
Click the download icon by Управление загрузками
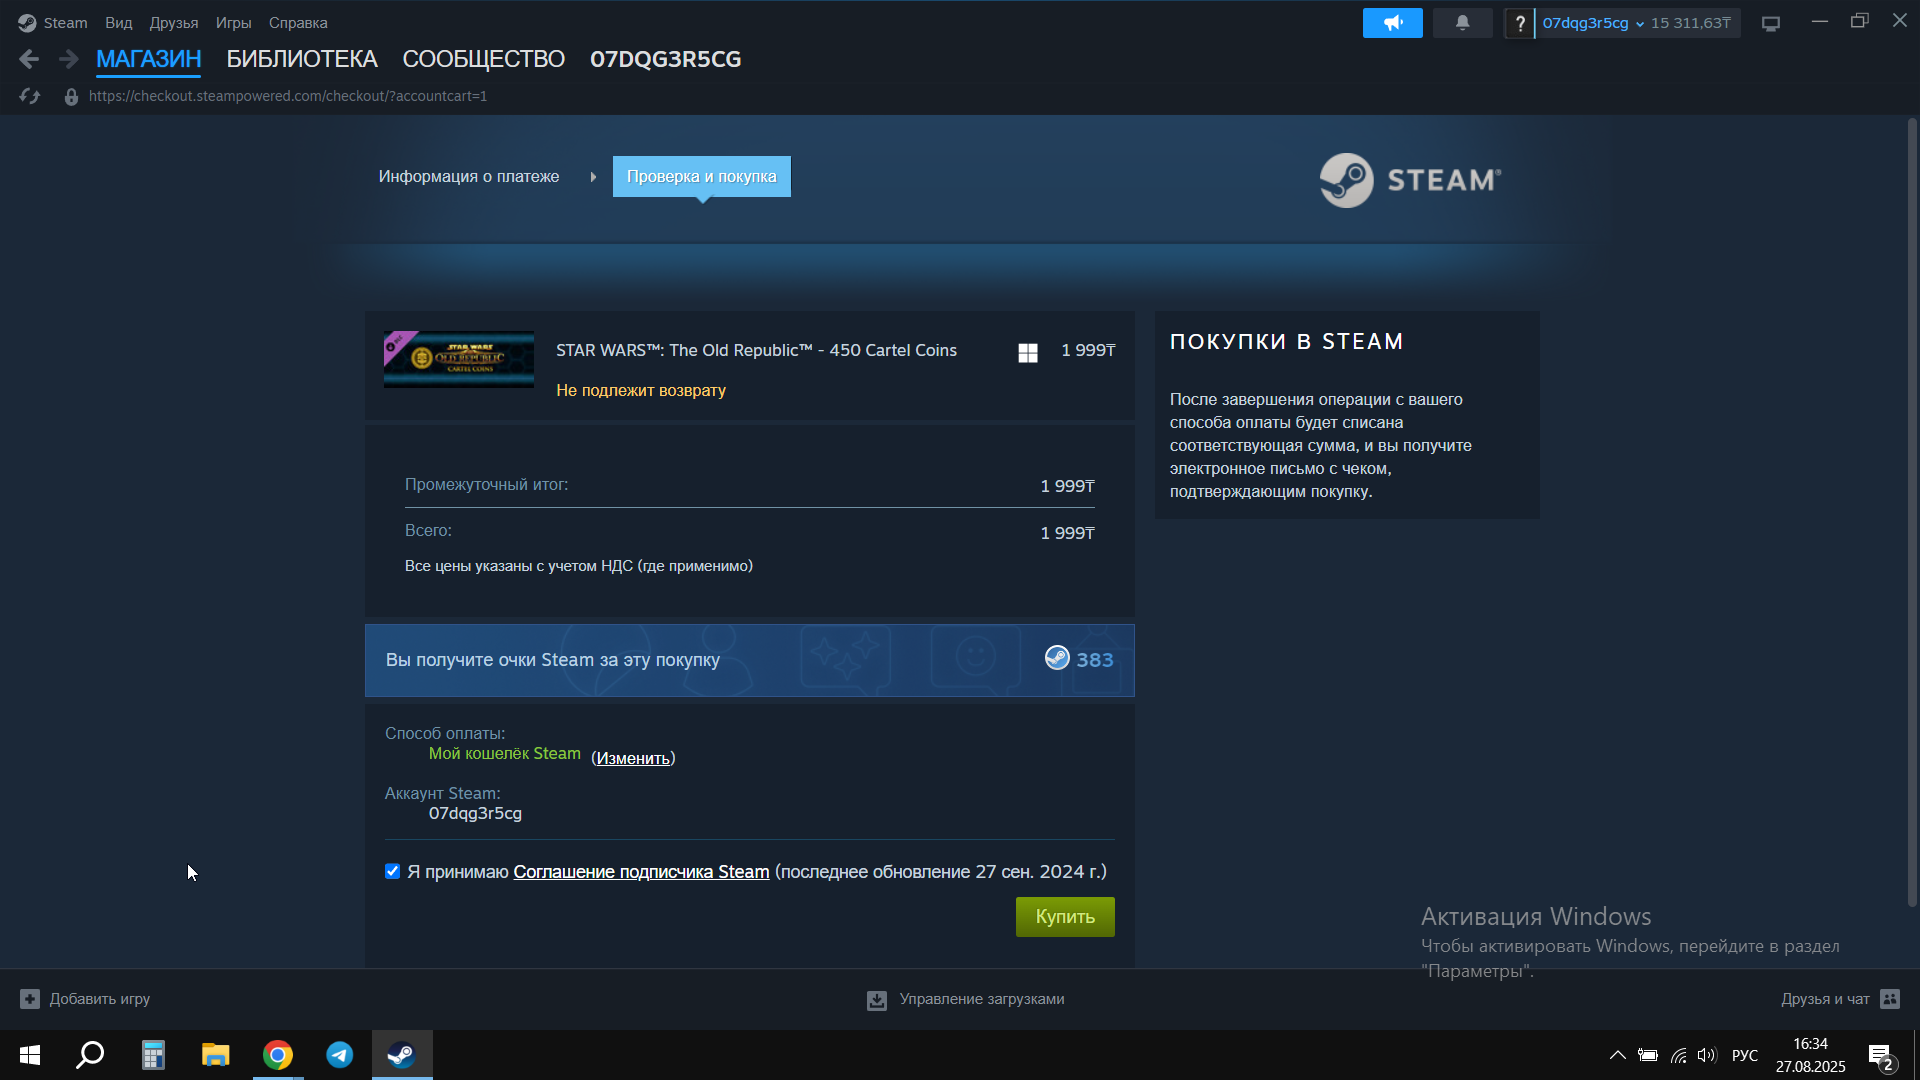[876, 1000]
